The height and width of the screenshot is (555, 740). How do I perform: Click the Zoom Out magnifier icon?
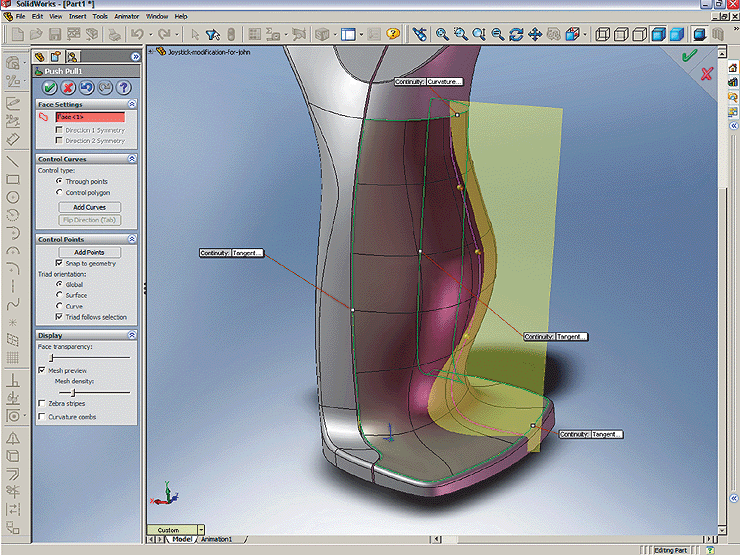pyautogui.click(x=497, y=34)
